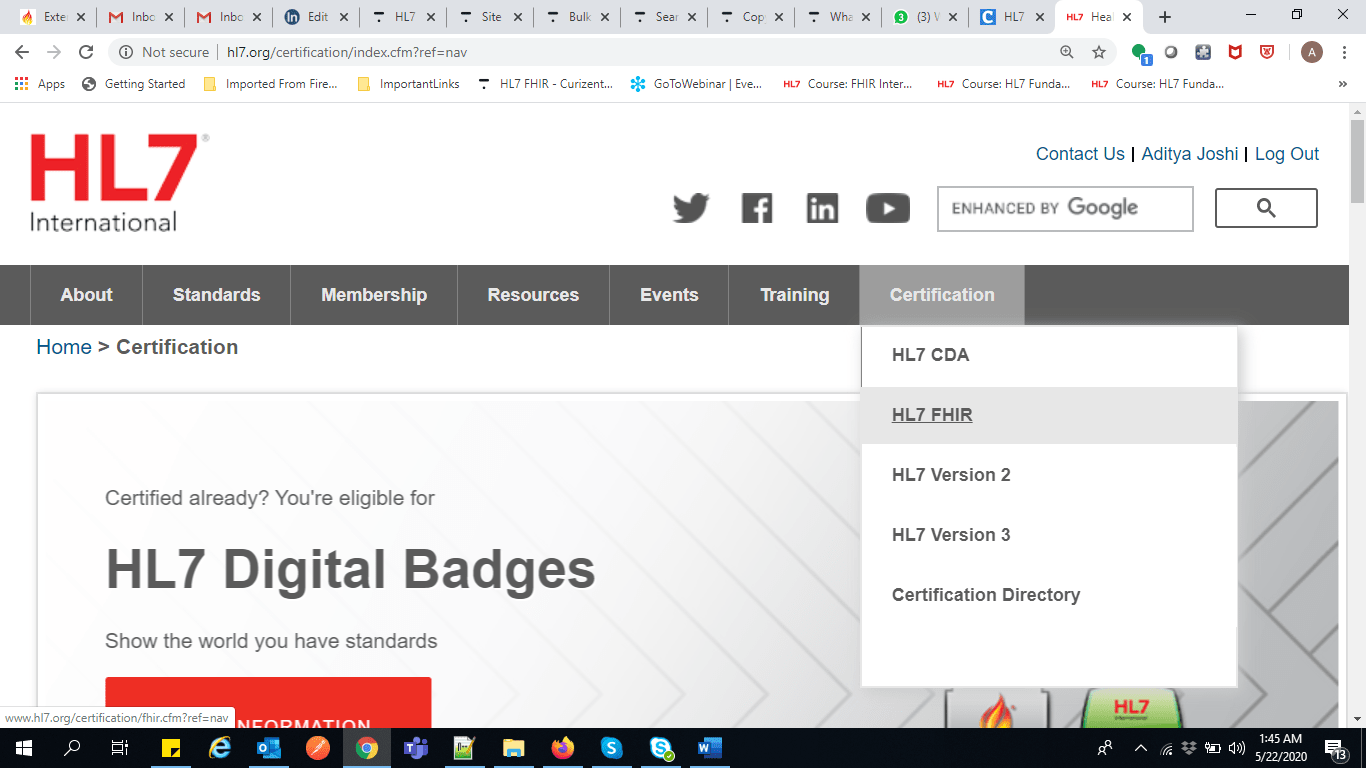The image size is (1366, 768).
Task: Open File Explorer from taskbar
Action: click(513, 748)
